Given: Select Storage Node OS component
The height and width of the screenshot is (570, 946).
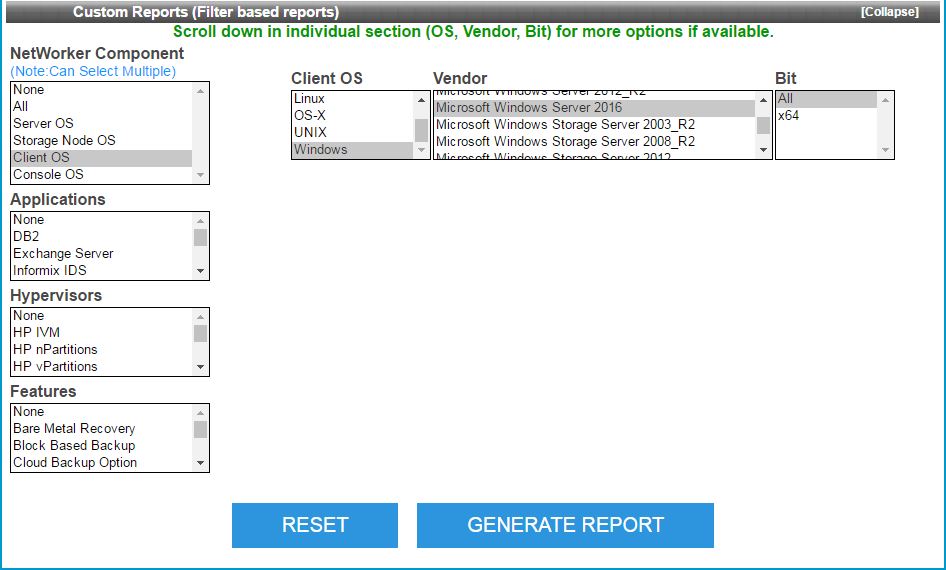Looking at the screenshot, I should pyautogui.click(x=102, y=141).
